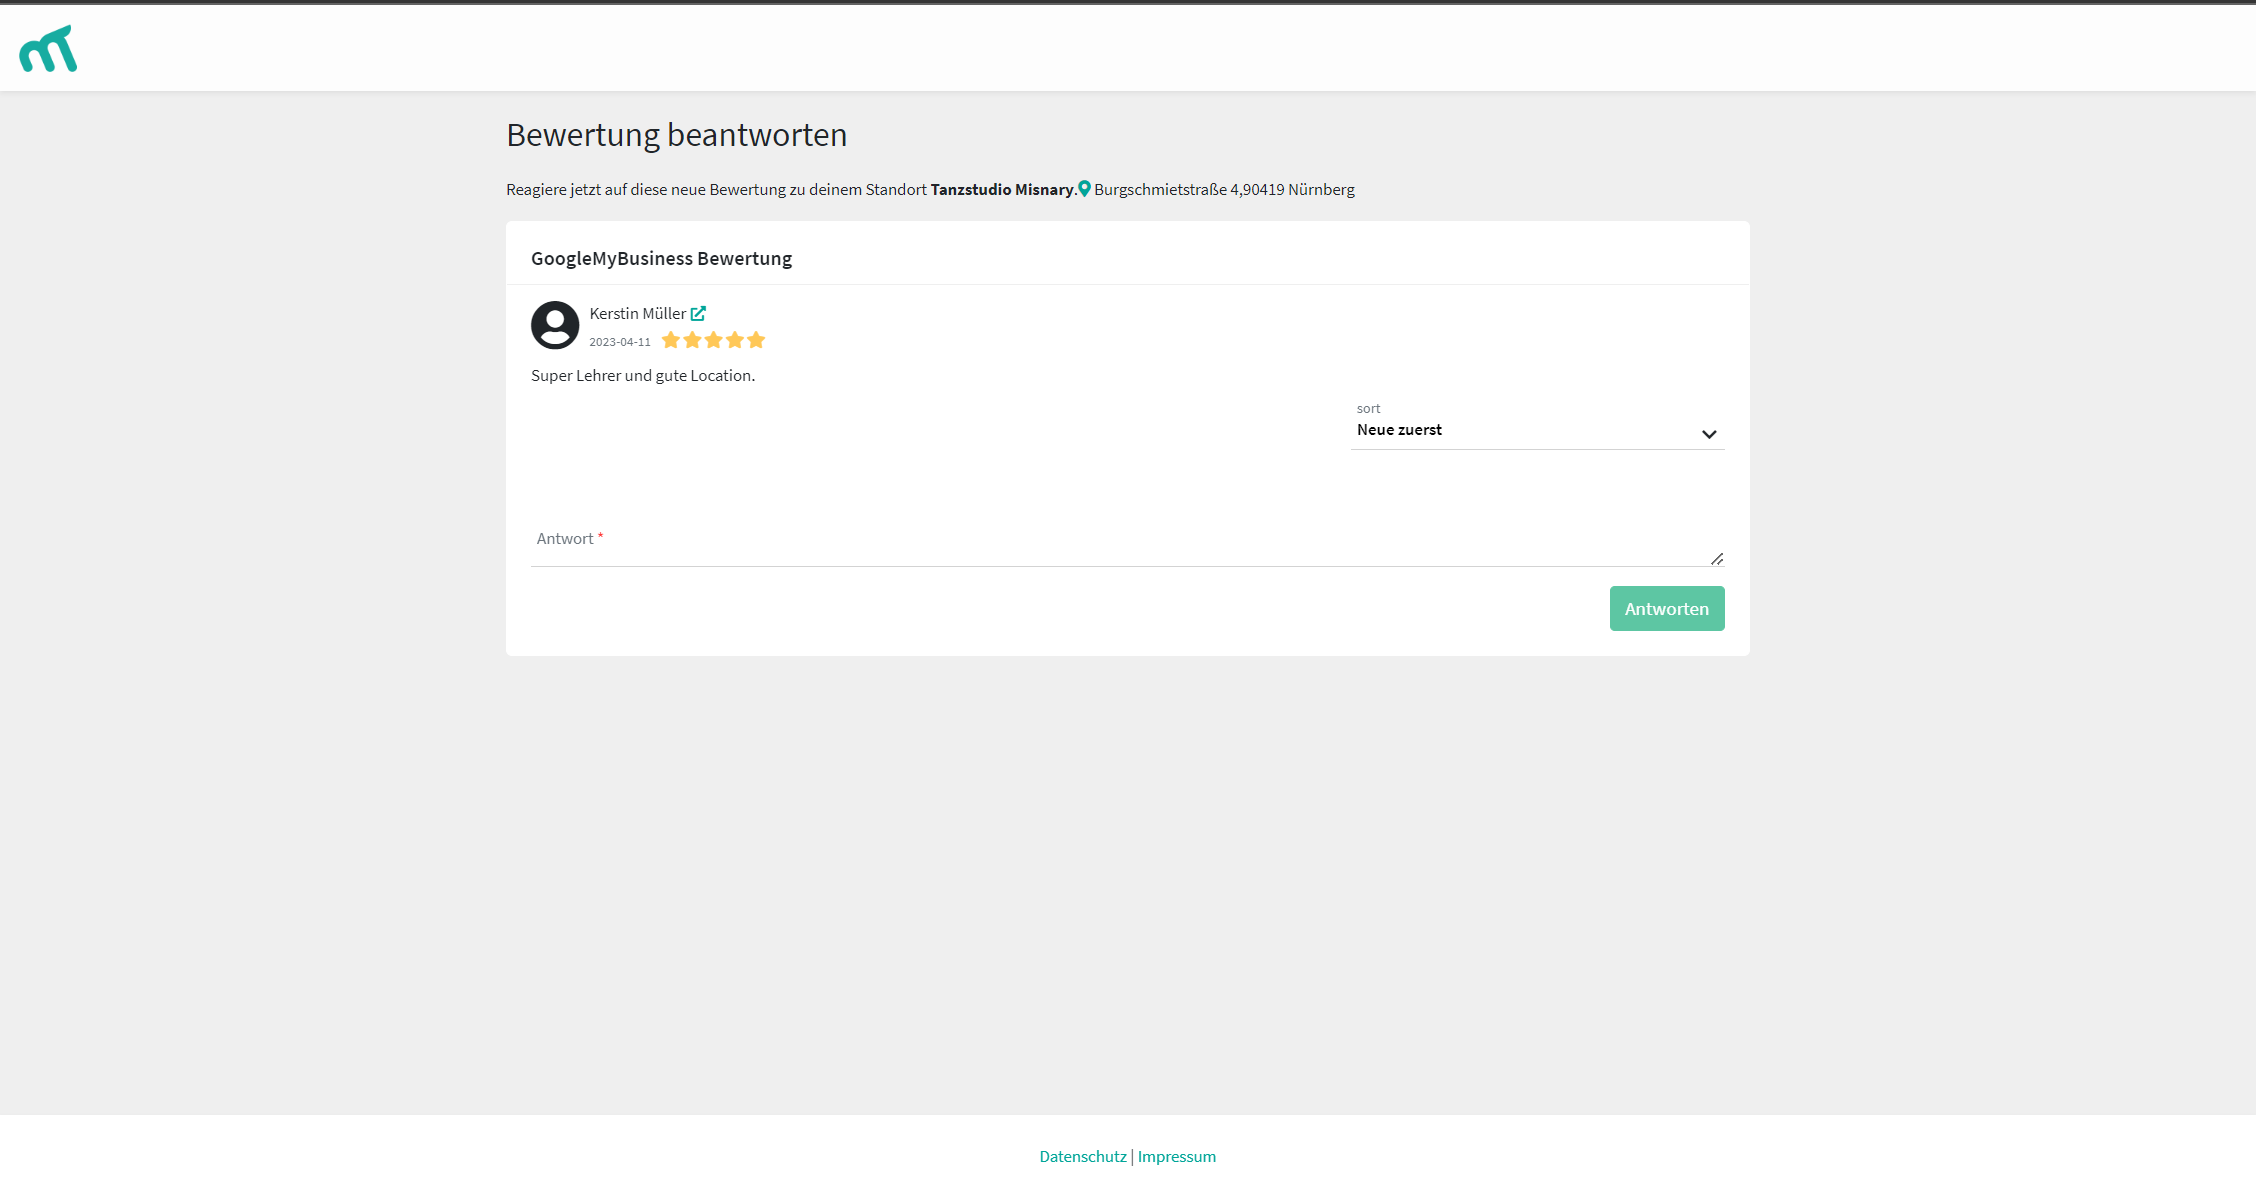
Task: Click the reviewer name Kerstin Müller
Action: tap(637, 313)
